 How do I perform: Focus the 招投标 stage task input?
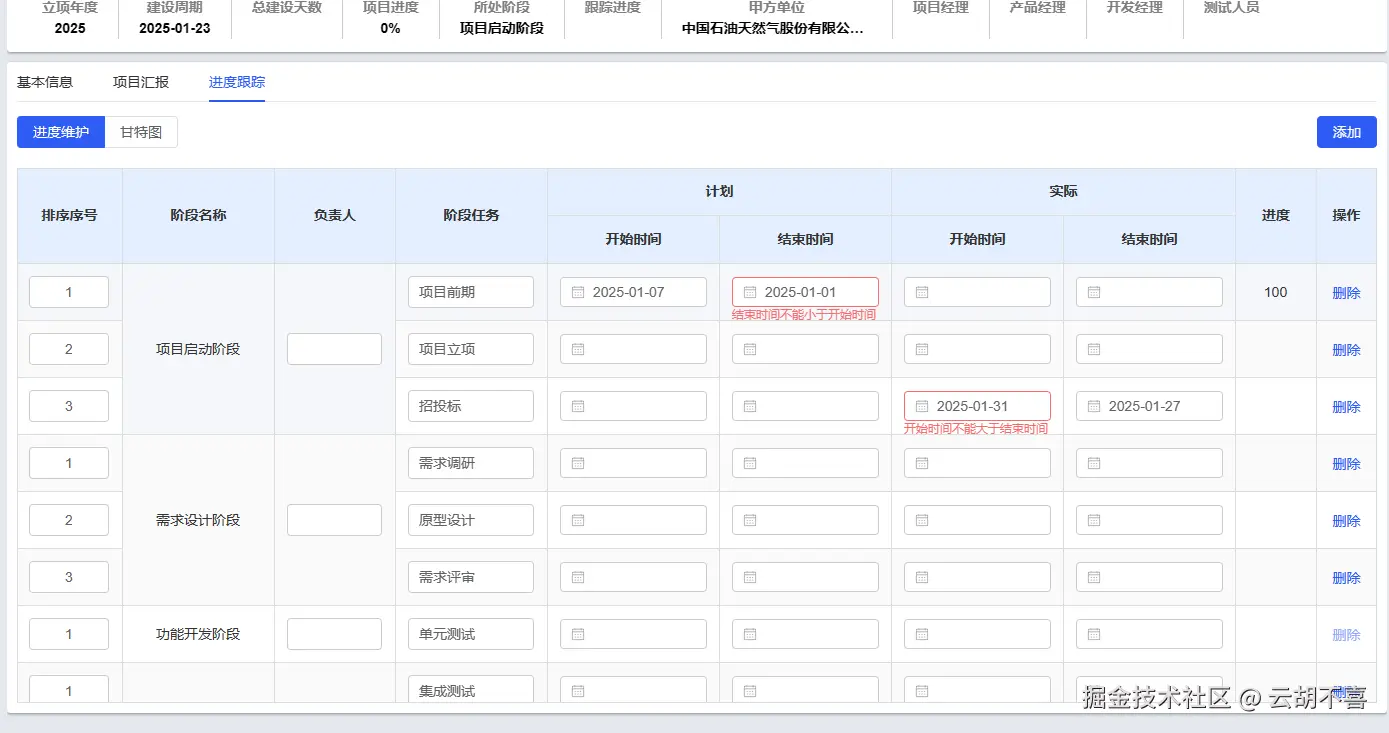tap(471, 406)
